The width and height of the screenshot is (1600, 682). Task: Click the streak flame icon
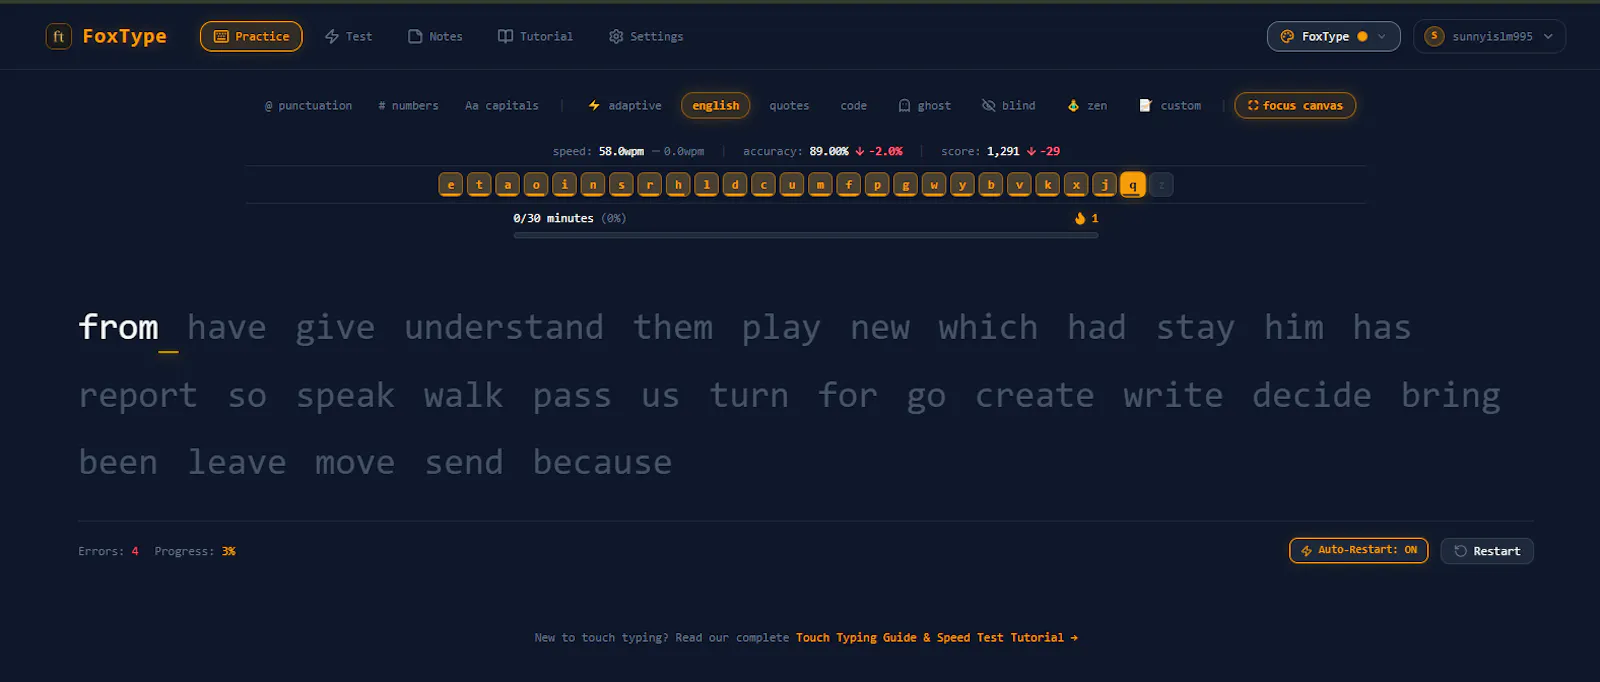[1080, 218]
